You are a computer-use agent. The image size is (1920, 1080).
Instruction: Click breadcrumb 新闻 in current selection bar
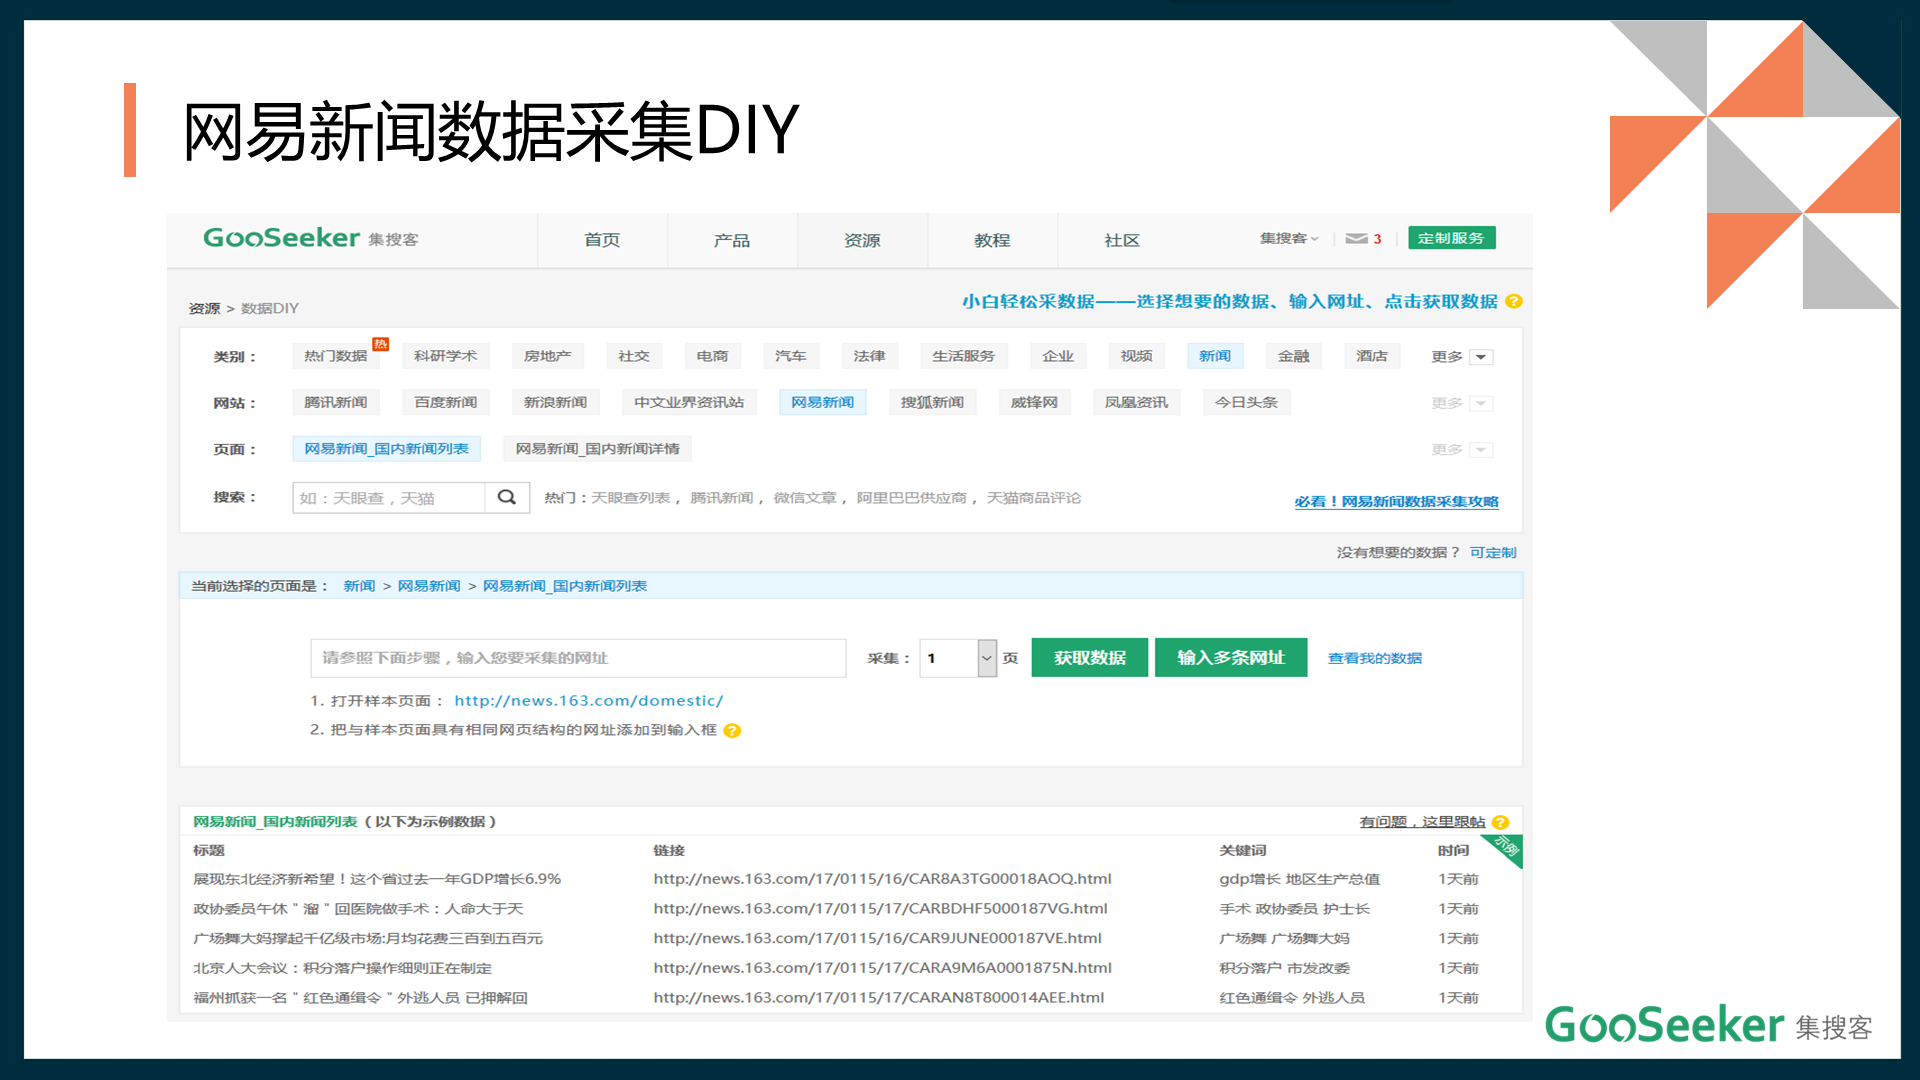359,586
